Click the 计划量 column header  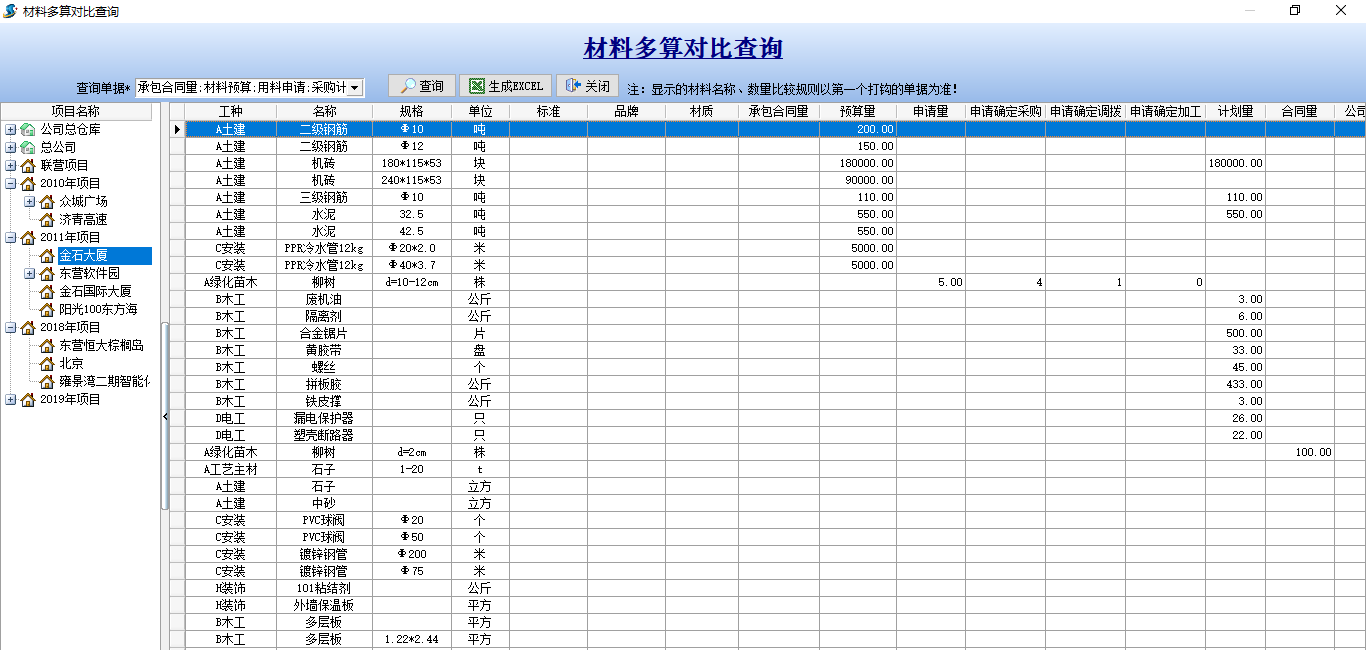[x=1235, y=112]
